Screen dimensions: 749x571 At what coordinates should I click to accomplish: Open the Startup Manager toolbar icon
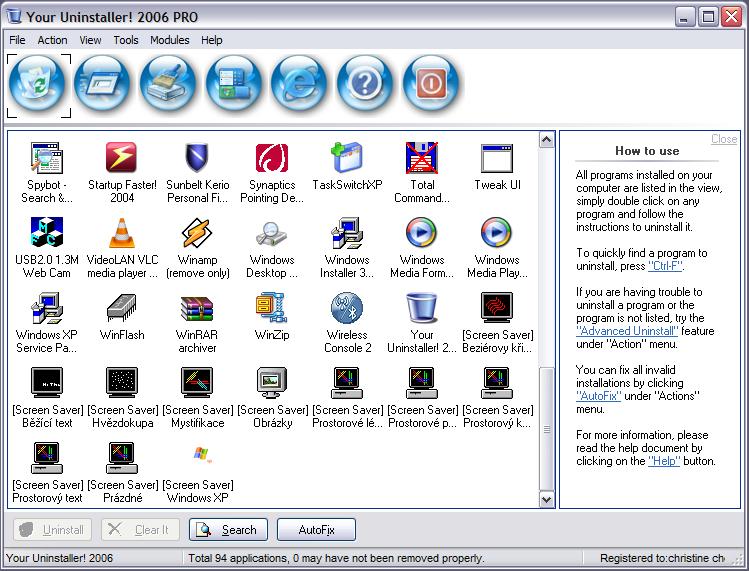pos(103,85)
